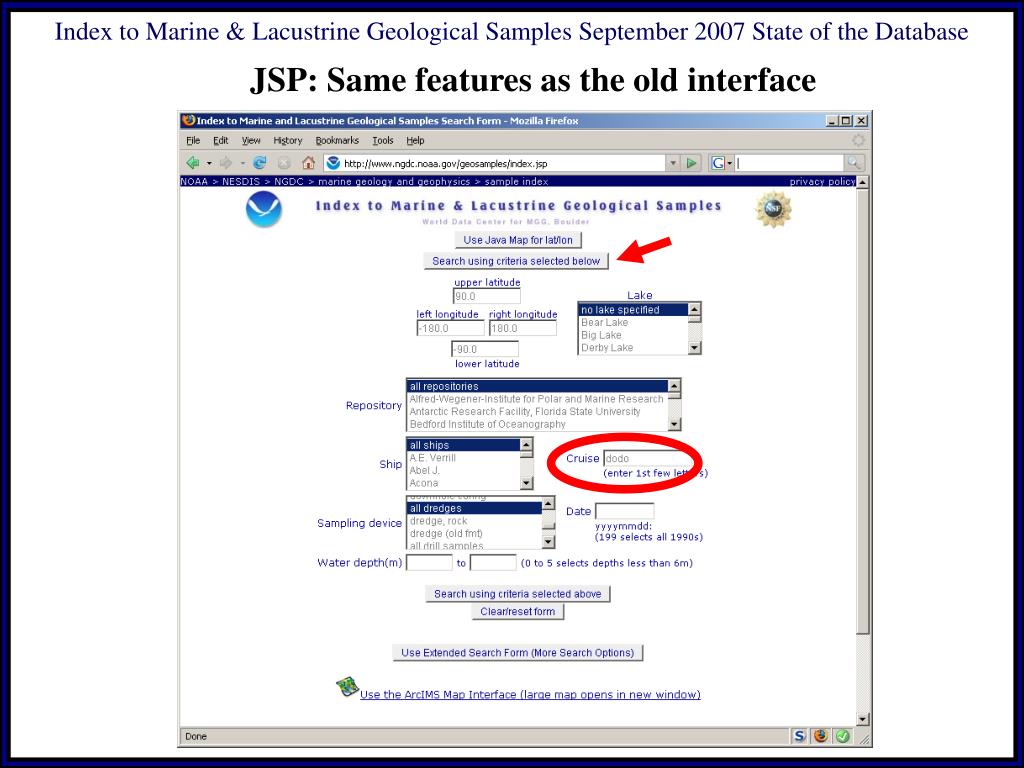Click the stop loading icon
The width and height of the screenshot is (1024, 768).
[x=284, y=163]
